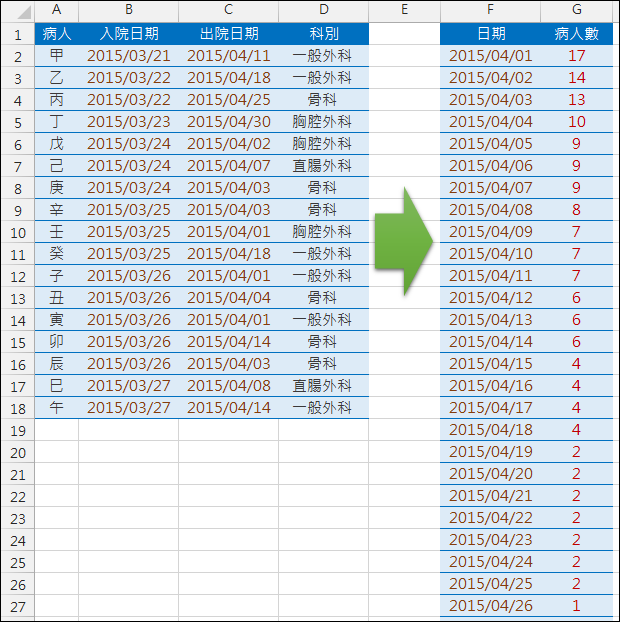The width and height of the screenshot is (620, 622).
Task: Select patient 戊 cell
Action: [56, 144]
